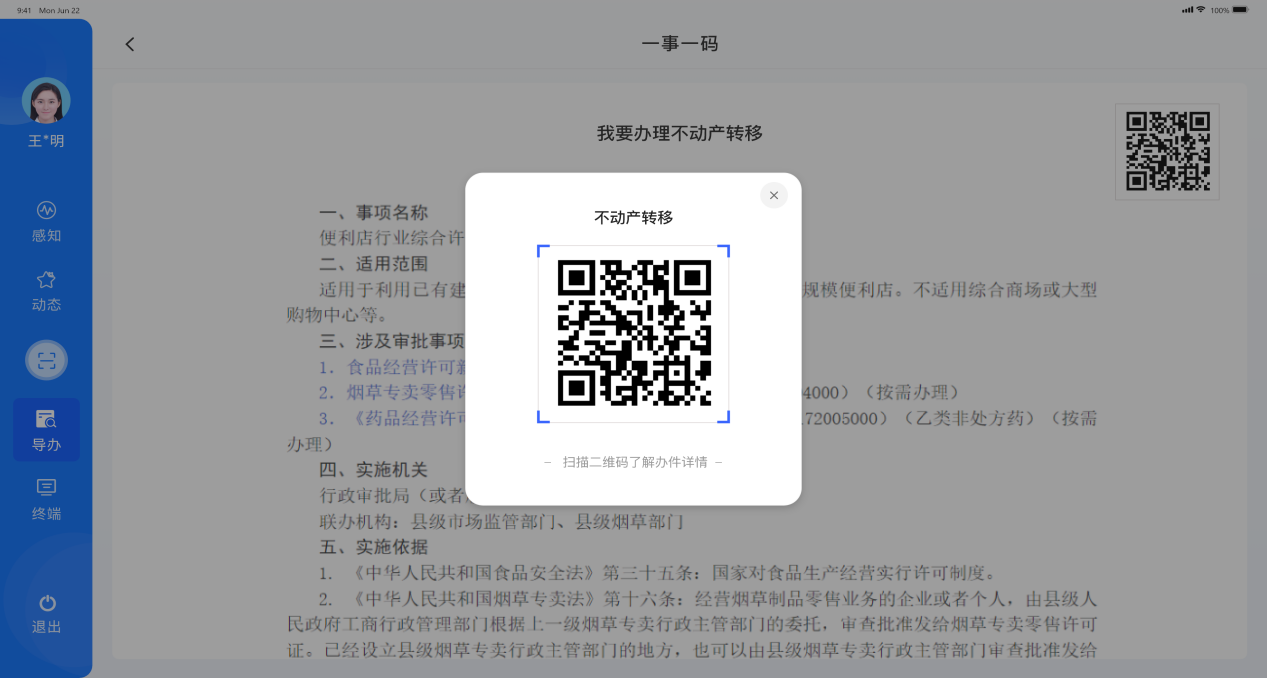Click the small QR code at top right

pos(1168,151)
